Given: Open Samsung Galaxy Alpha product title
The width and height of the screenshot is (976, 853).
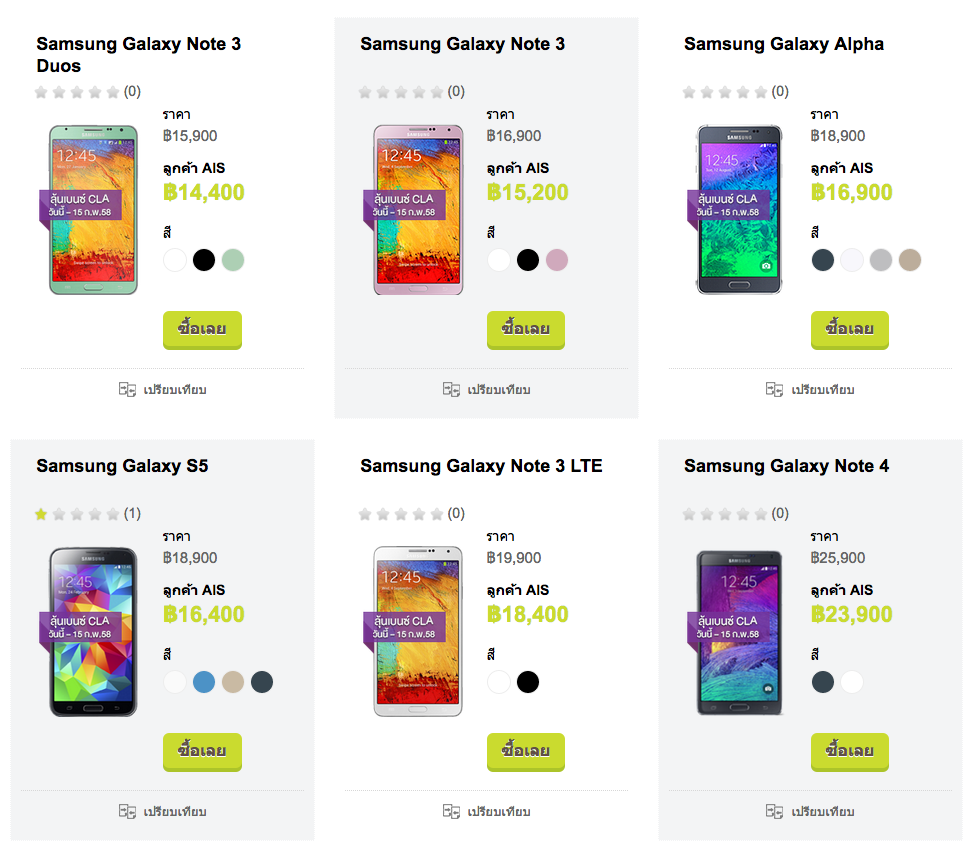Looking at the screenshot, I should tap(784, 44).
